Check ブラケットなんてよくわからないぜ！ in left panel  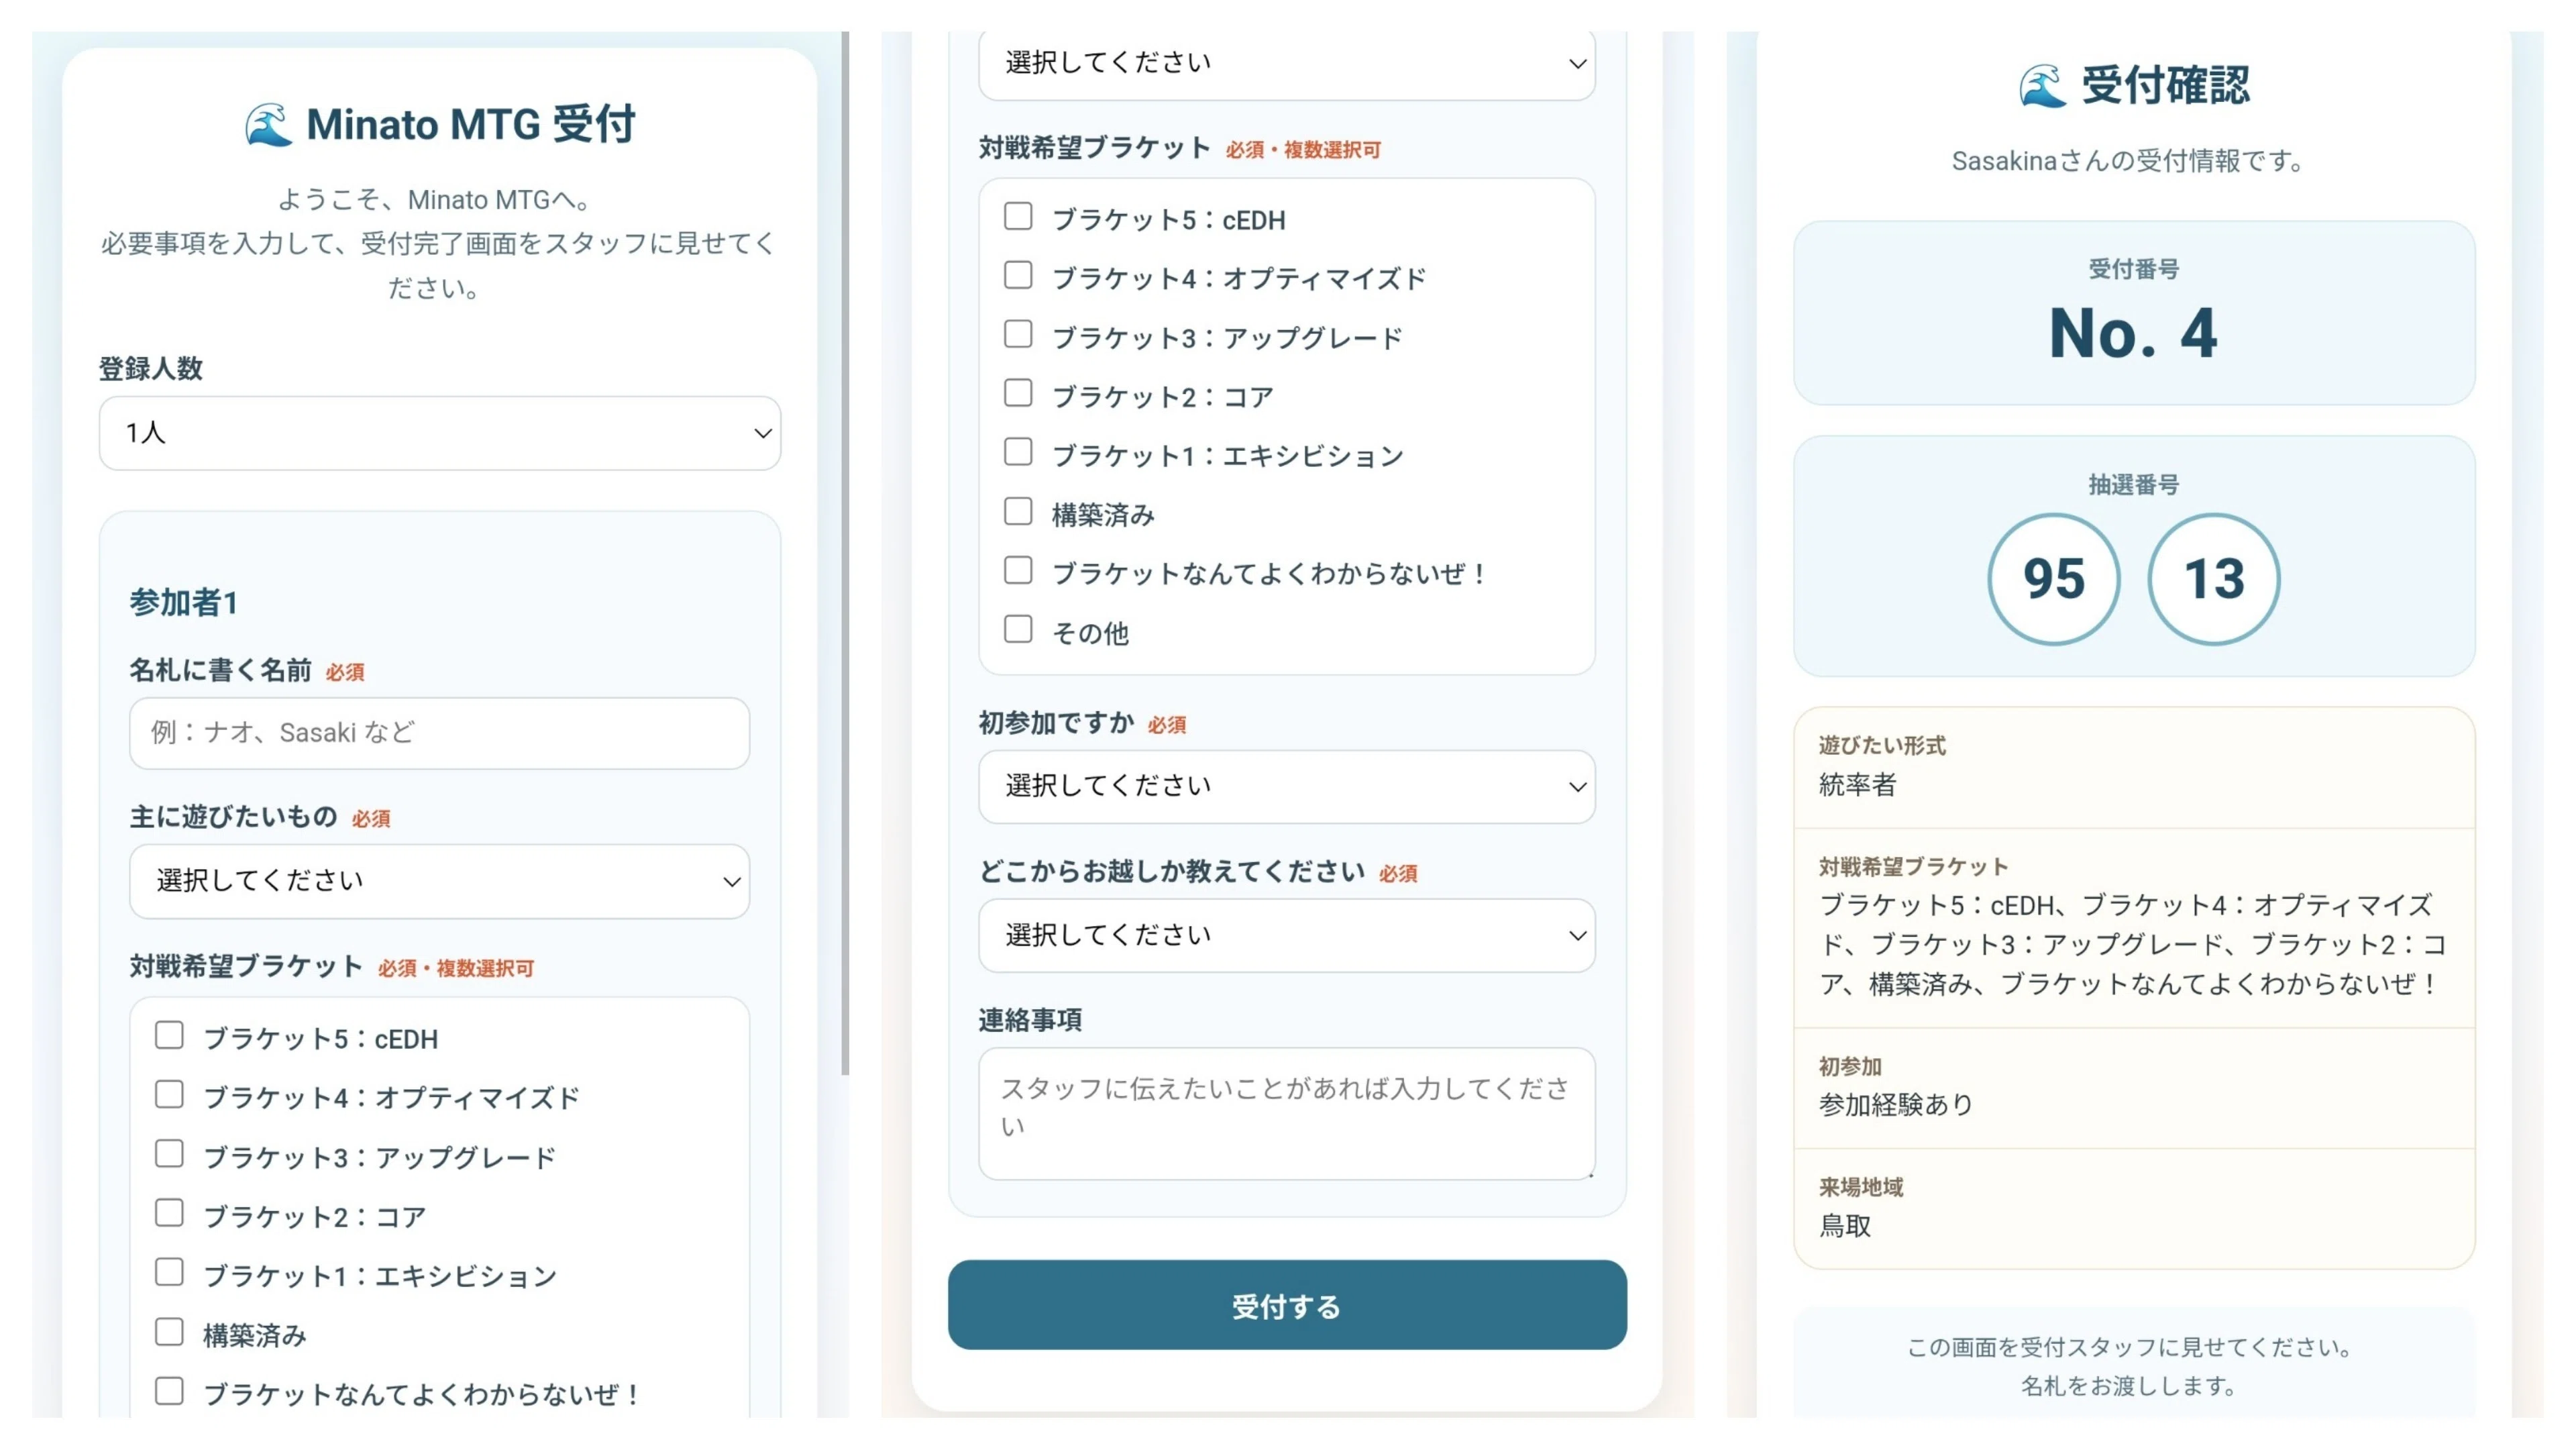(x=169, y=1391)
